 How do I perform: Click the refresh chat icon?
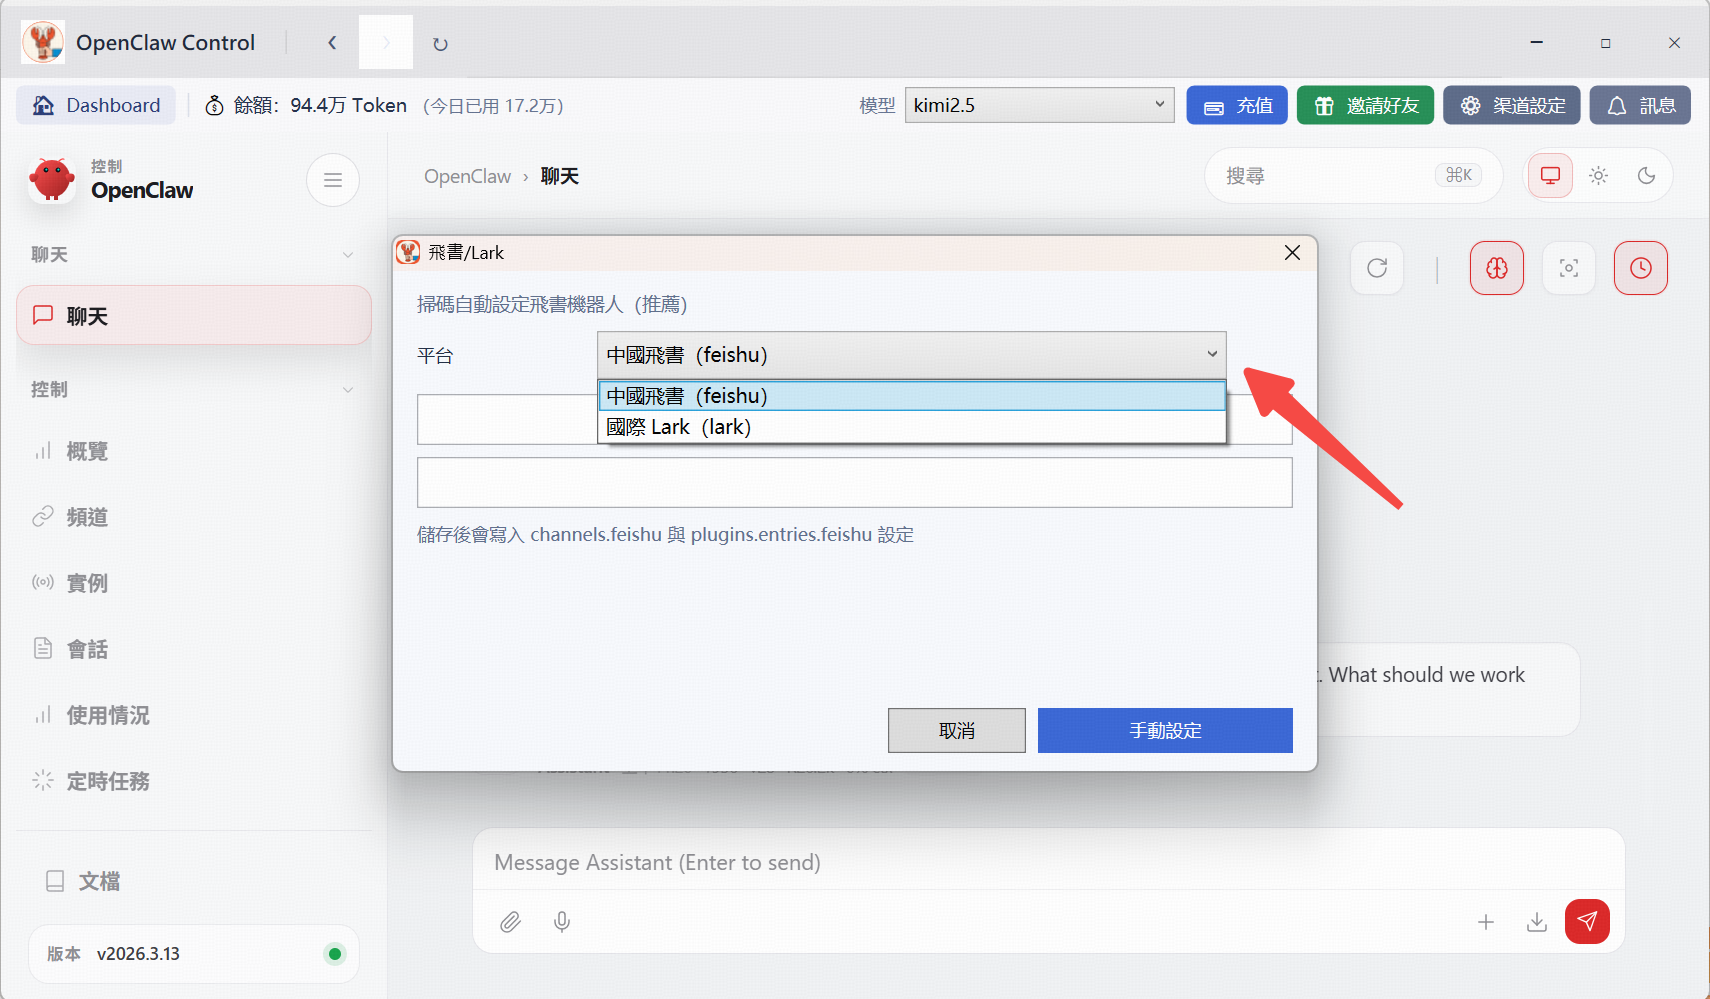(x=1377, y=268)
